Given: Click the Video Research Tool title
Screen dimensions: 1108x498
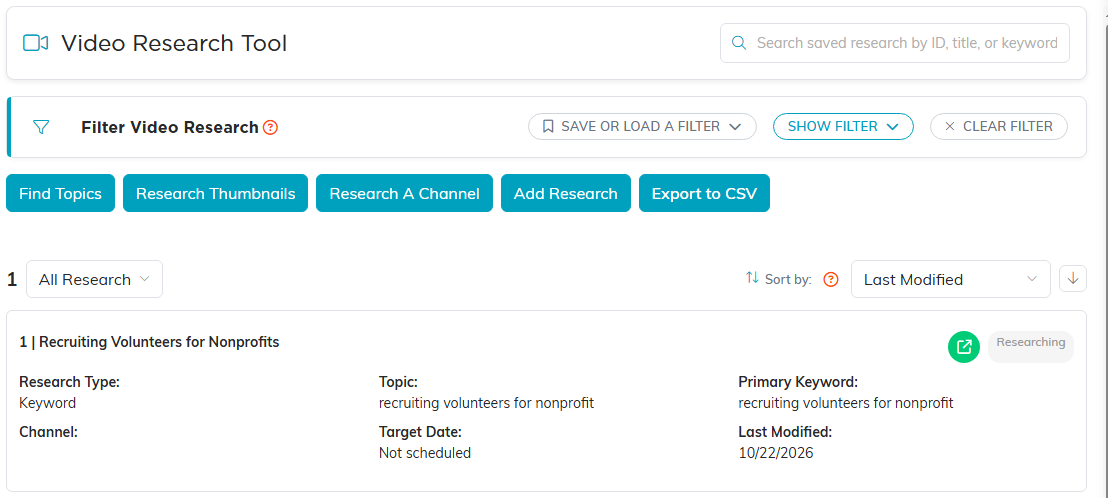Looking at the screenshot, I should click(174, 43).
